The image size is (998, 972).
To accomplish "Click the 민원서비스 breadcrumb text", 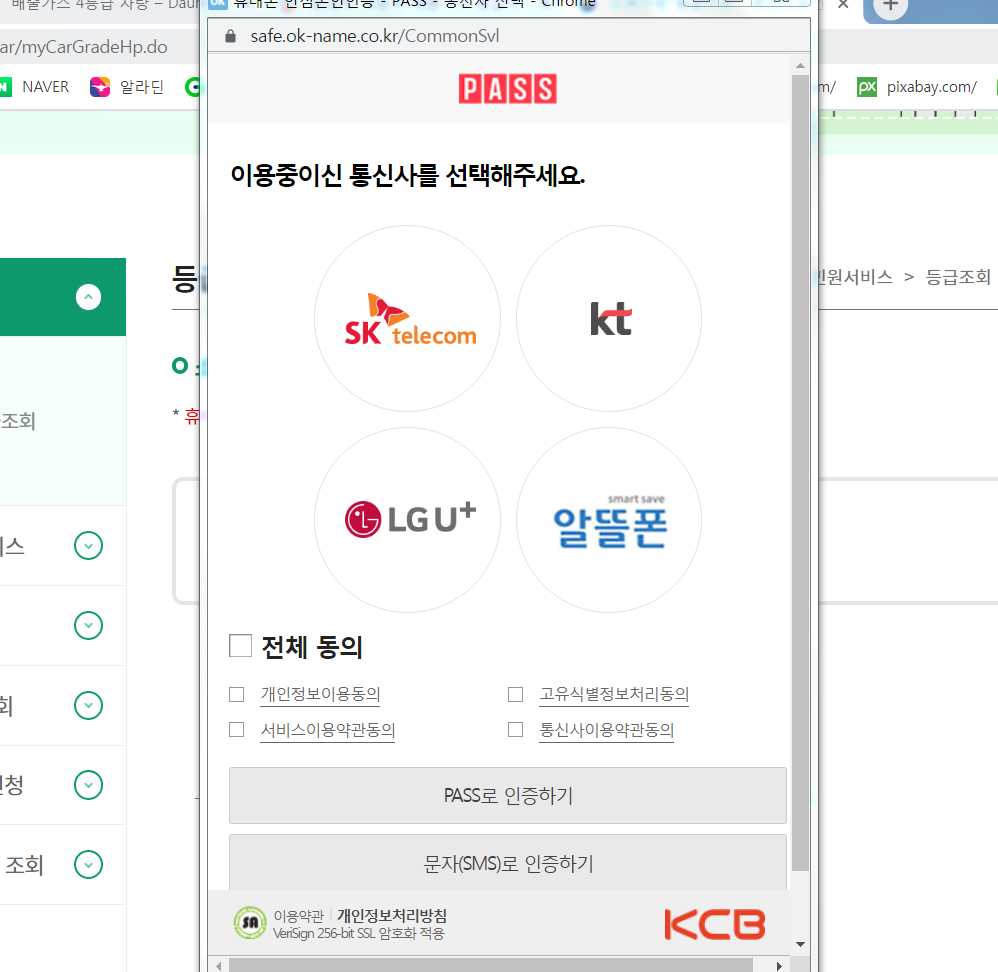I will [855, 277].
